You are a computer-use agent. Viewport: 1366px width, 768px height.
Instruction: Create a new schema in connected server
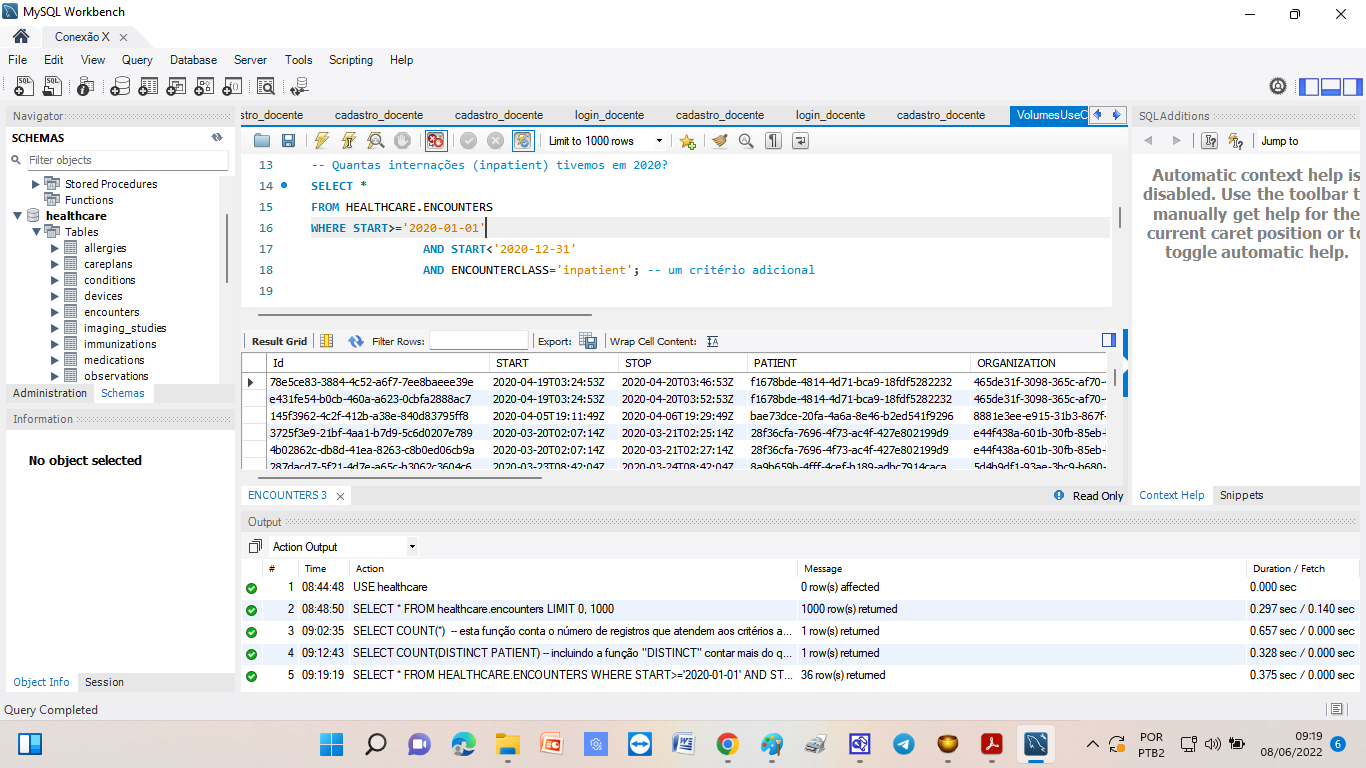(120, 87)
